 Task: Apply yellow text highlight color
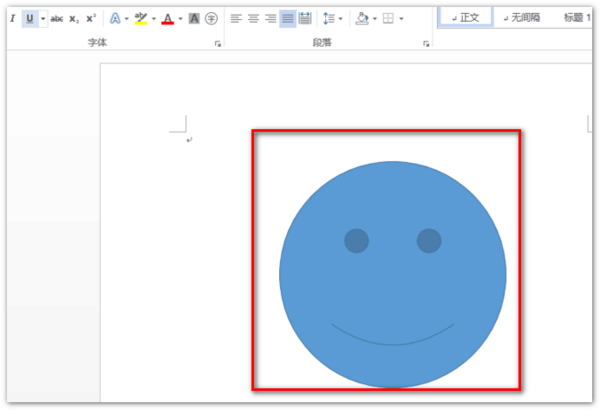point(141,18)
